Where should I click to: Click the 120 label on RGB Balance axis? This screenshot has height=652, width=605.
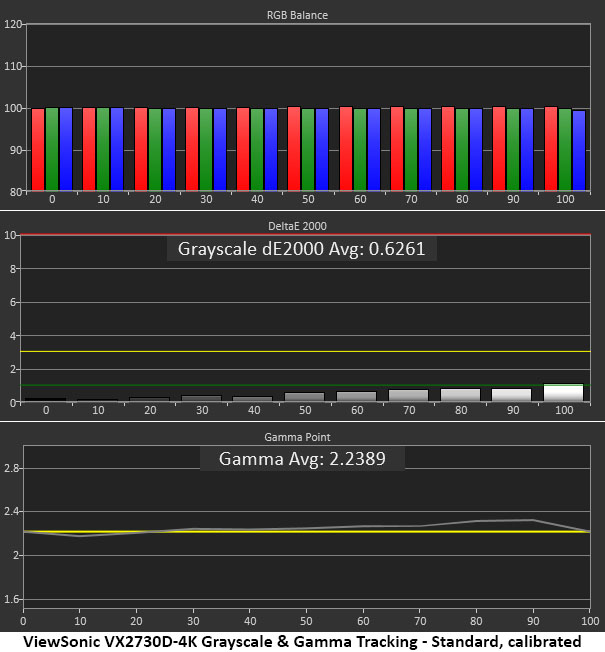tap(12, 24)
